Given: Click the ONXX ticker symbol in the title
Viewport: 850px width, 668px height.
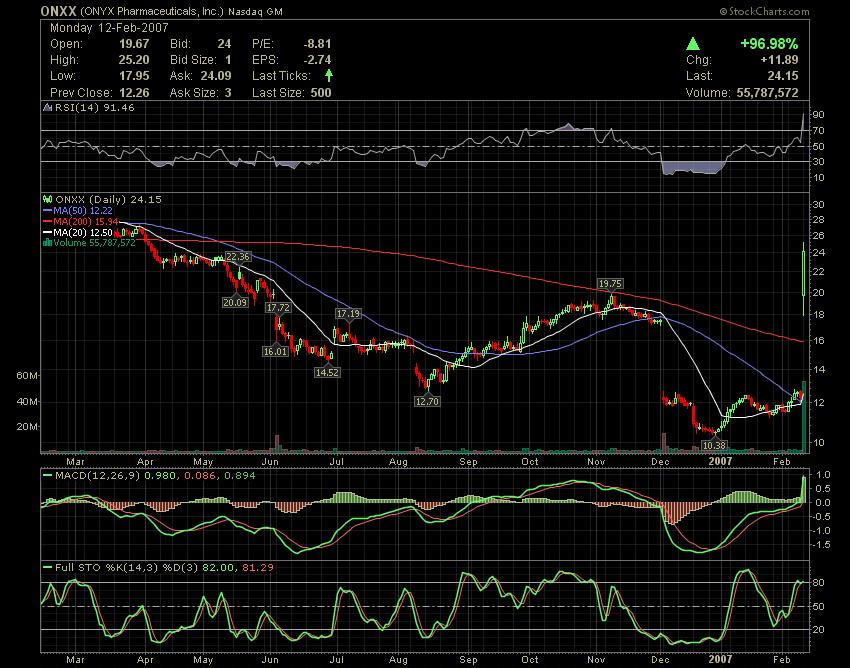Looking at the screenshot, I should click(x=59, y=11).
